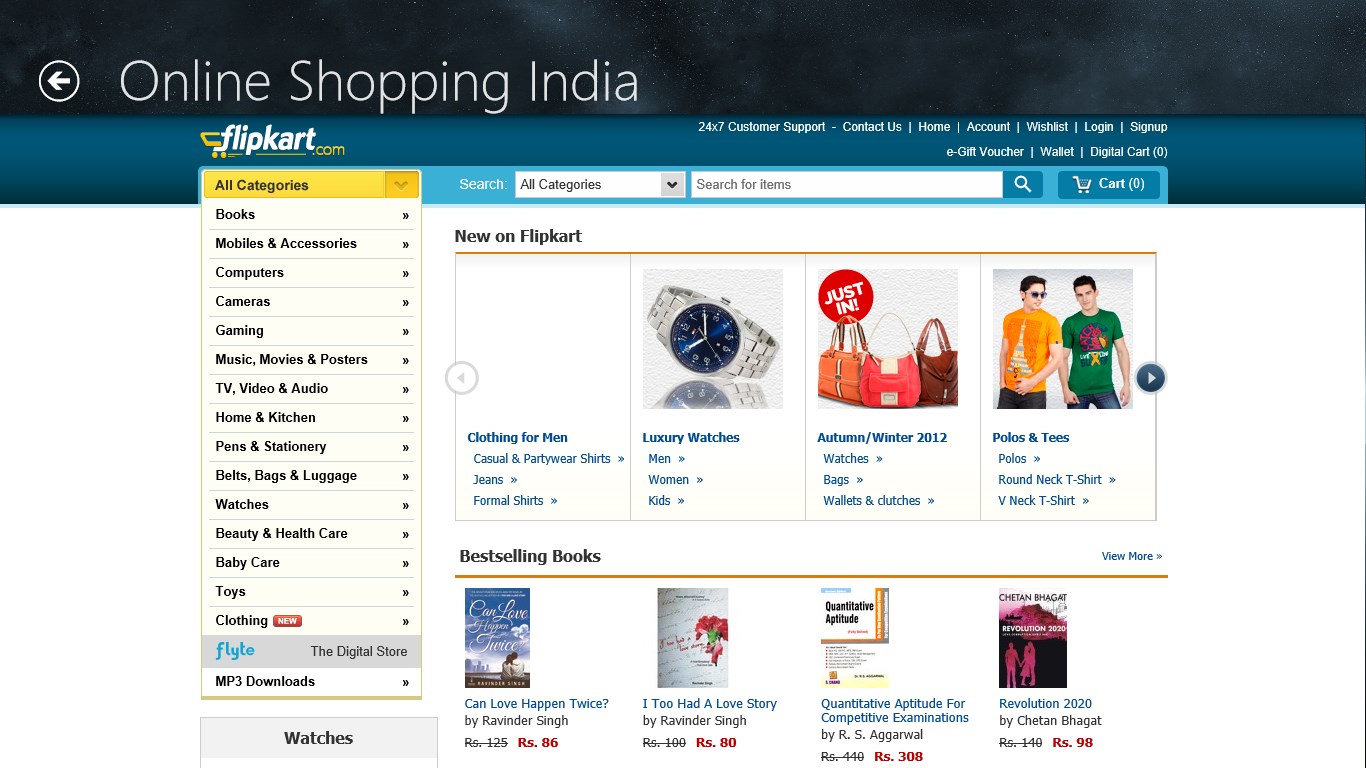Expand the Computers category
Viewport: 1366px width, 768px height.
tap(311, 273)
